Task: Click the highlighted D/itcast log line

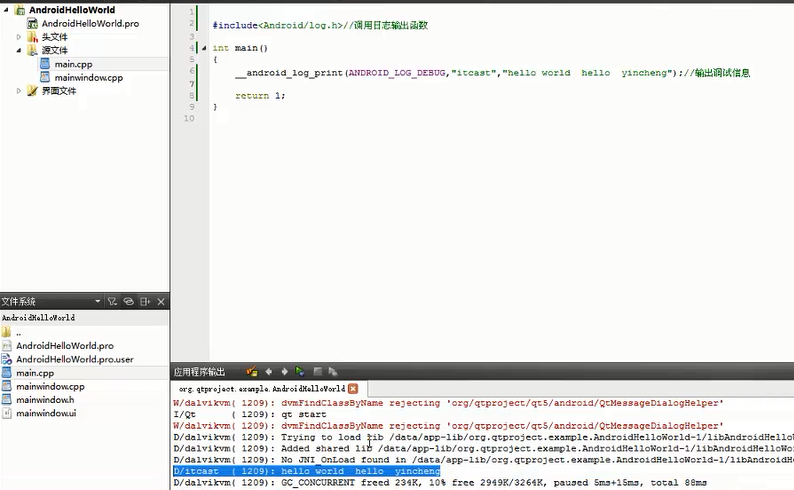Action: (307, 471)
